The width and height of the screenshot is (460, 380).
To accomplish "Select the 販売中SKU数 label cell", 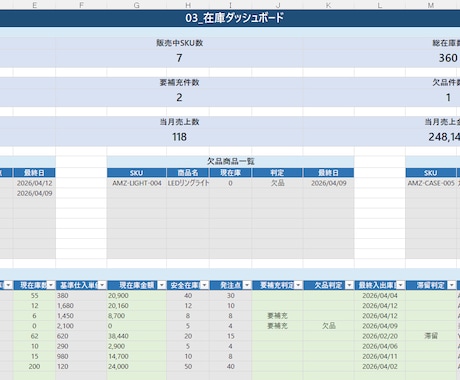I will point(179,43).
